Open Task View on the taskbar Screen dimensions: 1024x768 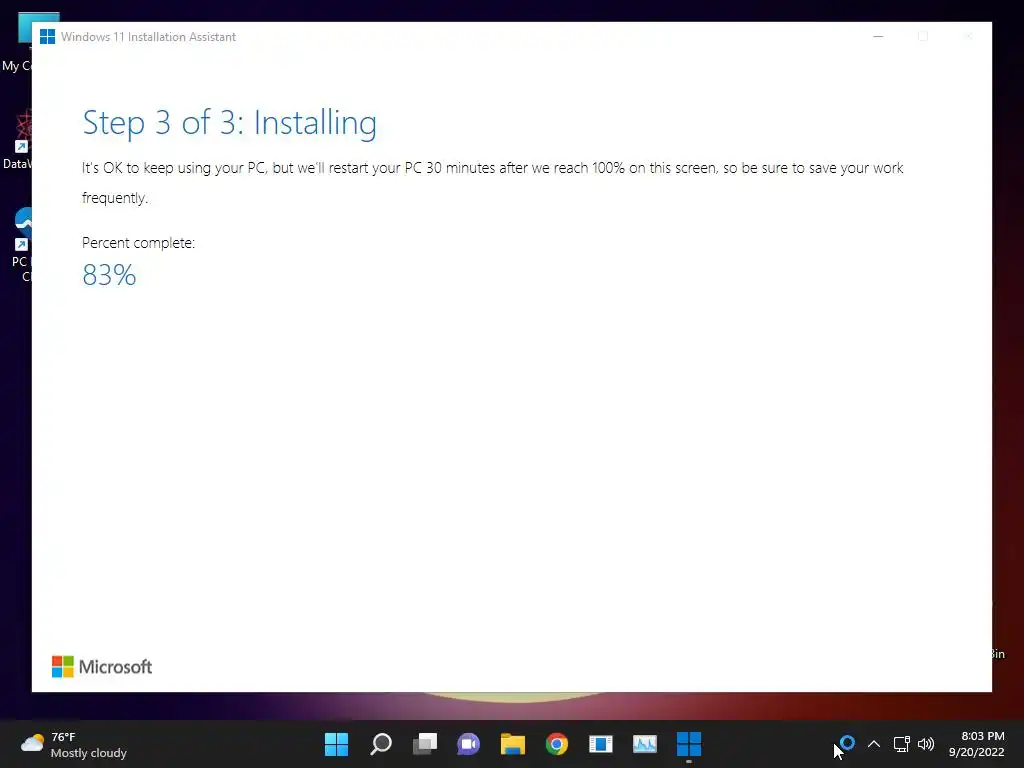pyautogui.click(x=424, y=744)
